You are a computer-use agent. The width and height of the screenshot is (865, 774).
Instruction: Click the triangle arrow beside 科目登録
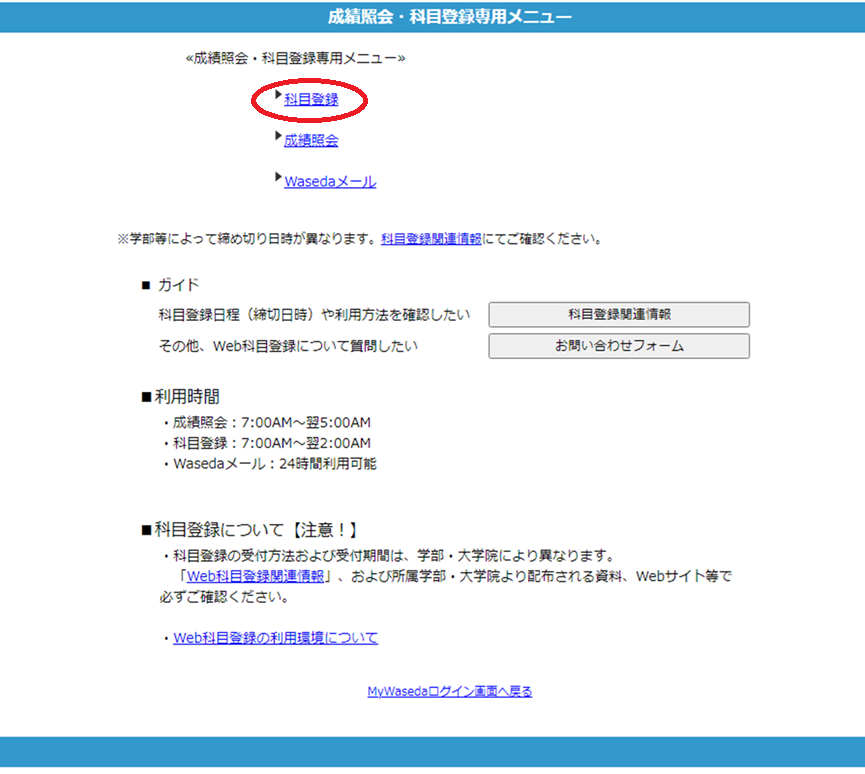coord(279,95)
